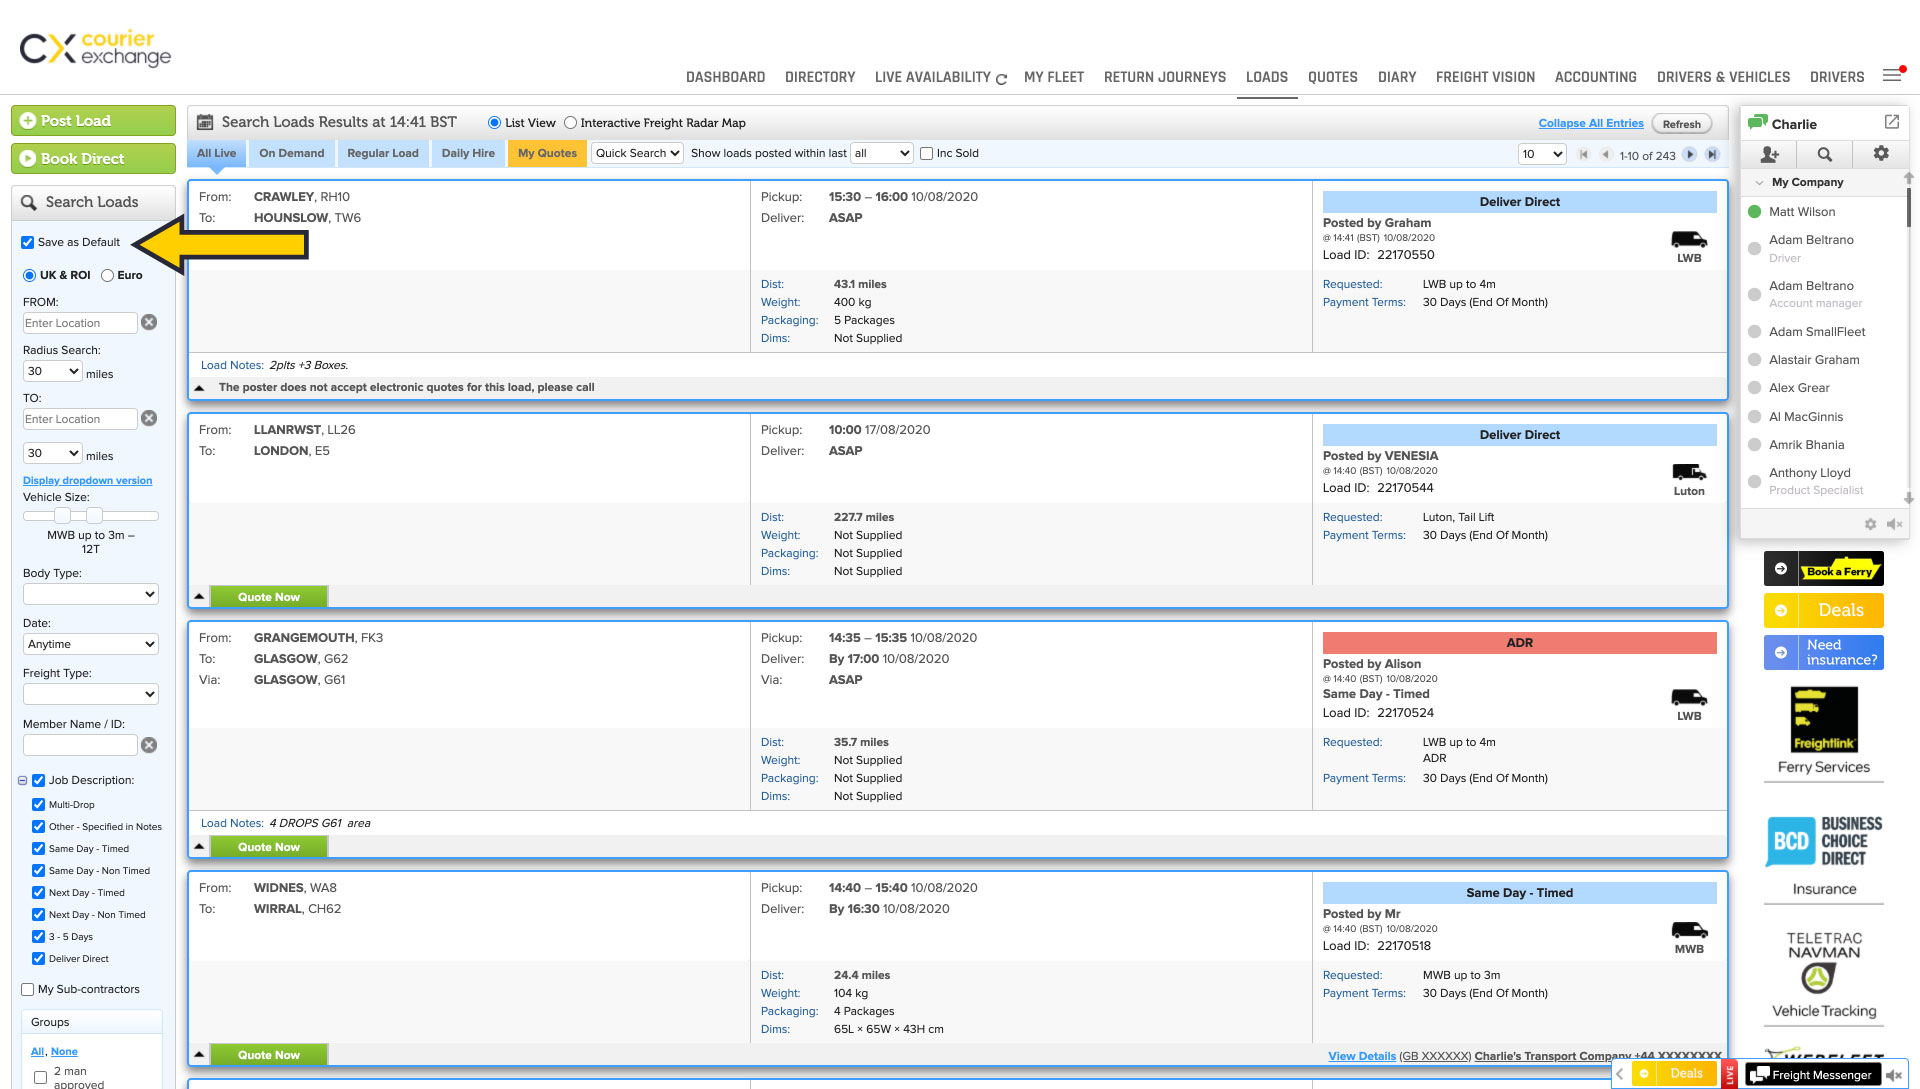Select Interactive Freight Radar Map view
This screenshot has height=1089, width=1920.
tap(571, 123)
